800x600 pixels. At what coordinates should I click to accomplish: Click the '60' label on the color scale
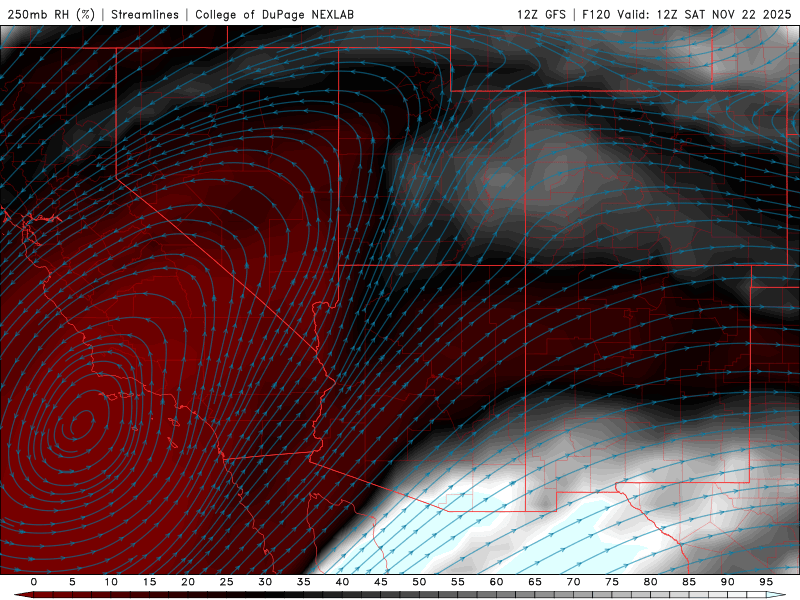tap(496, 582)
